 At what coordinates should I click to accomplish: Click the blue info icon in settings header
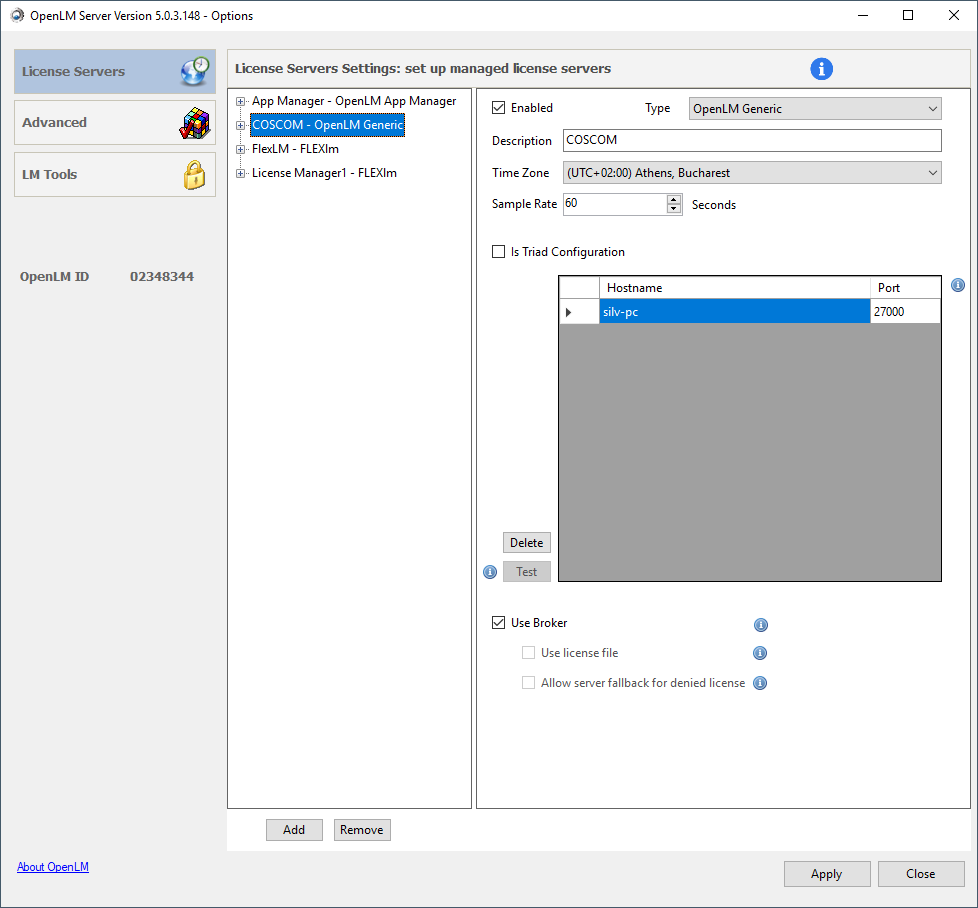821,69
